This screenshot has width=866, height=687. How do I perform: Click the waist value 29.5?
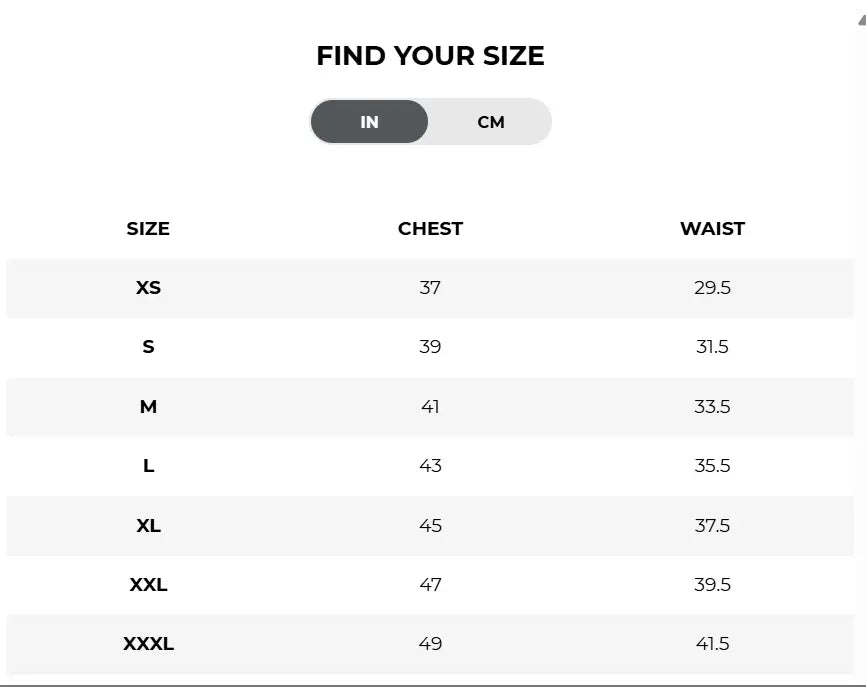[712, 288]
